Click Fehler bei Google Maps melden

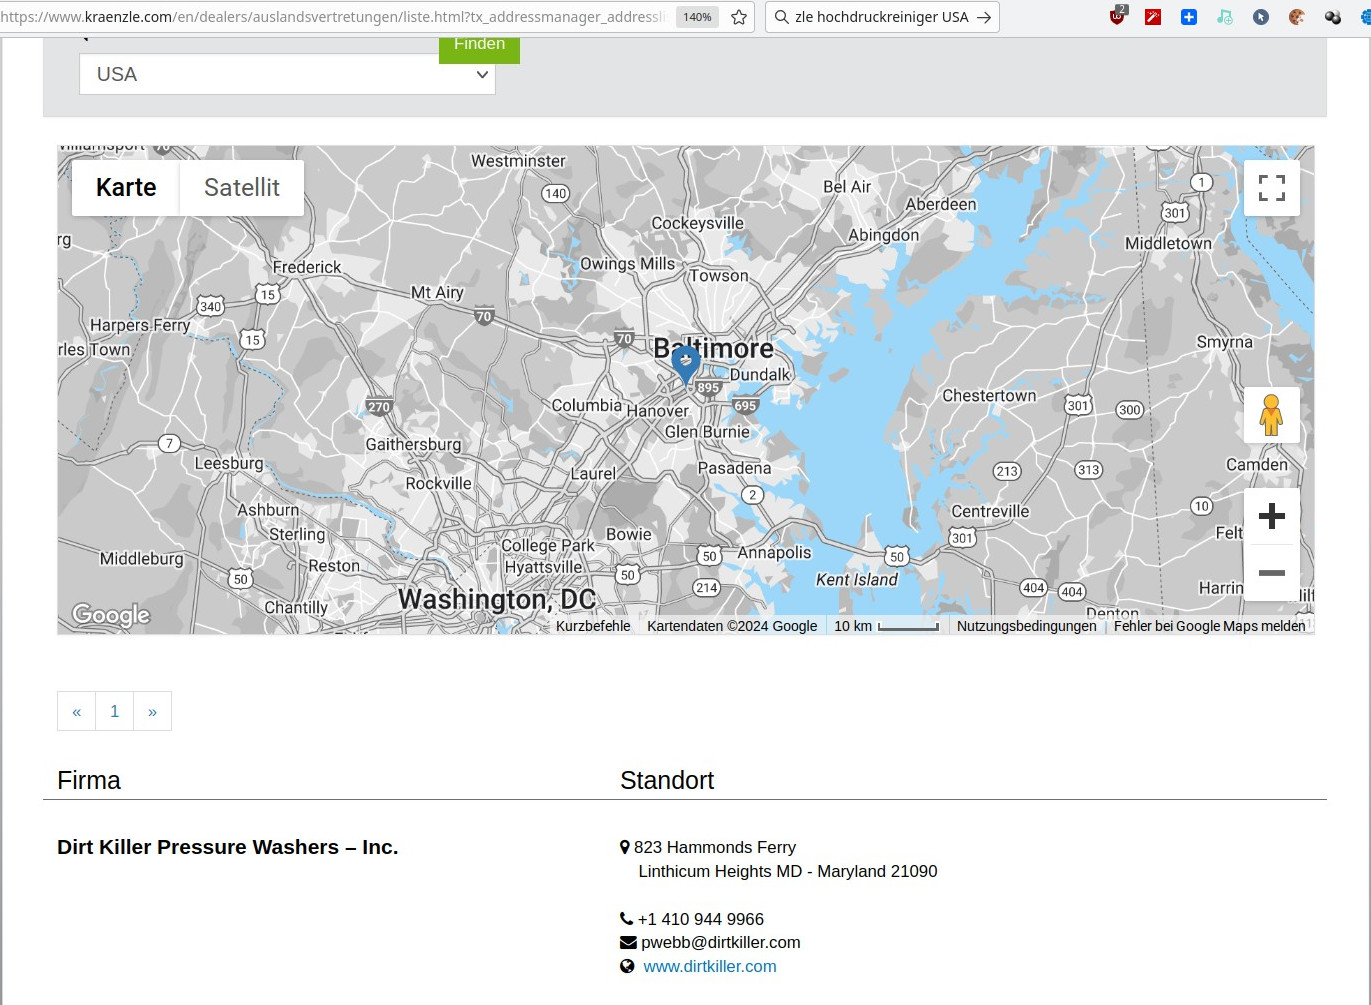1209,626
